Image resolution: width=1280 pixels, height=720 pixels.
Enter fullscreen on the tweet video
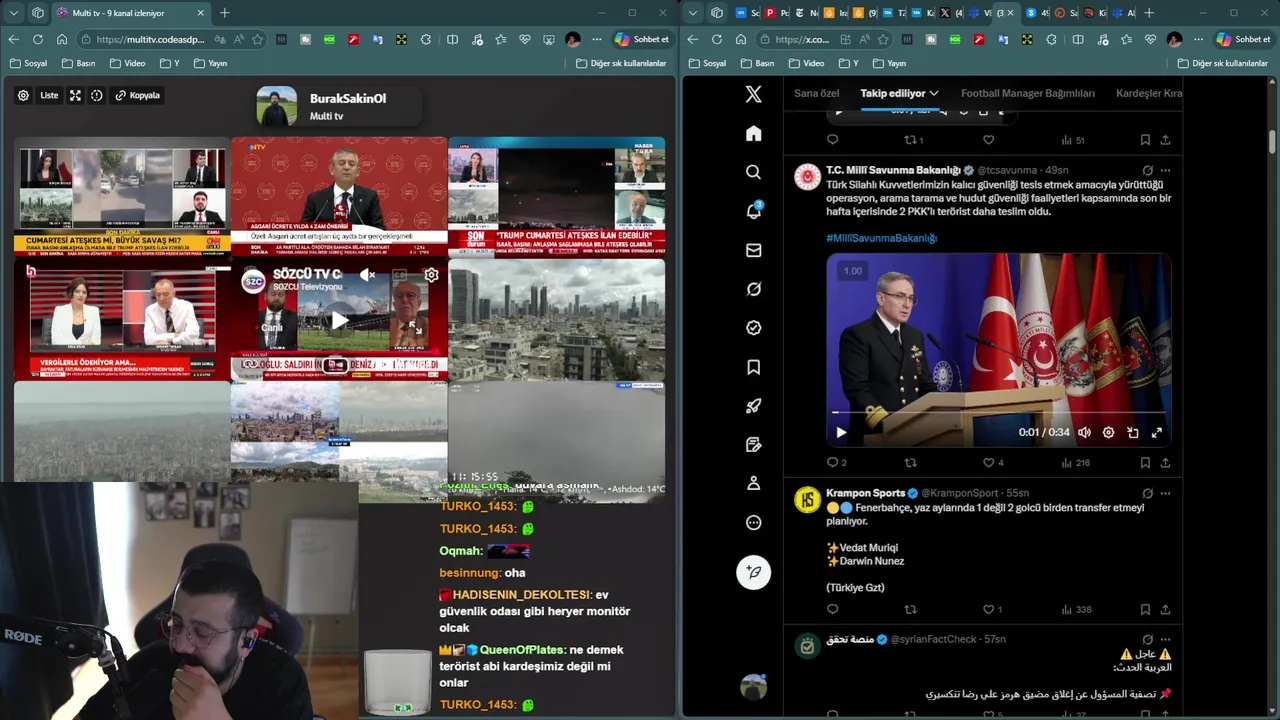[x=1157, y=432]
